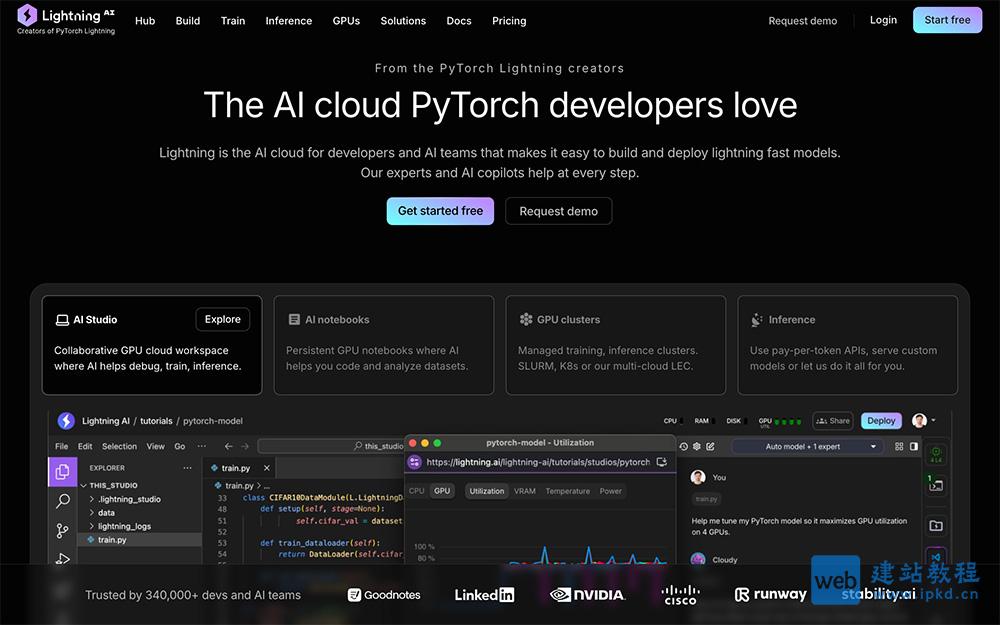The image size is (1000, 625).
Task: Open the Pricing menu item
Action: [x=509, y=20]
